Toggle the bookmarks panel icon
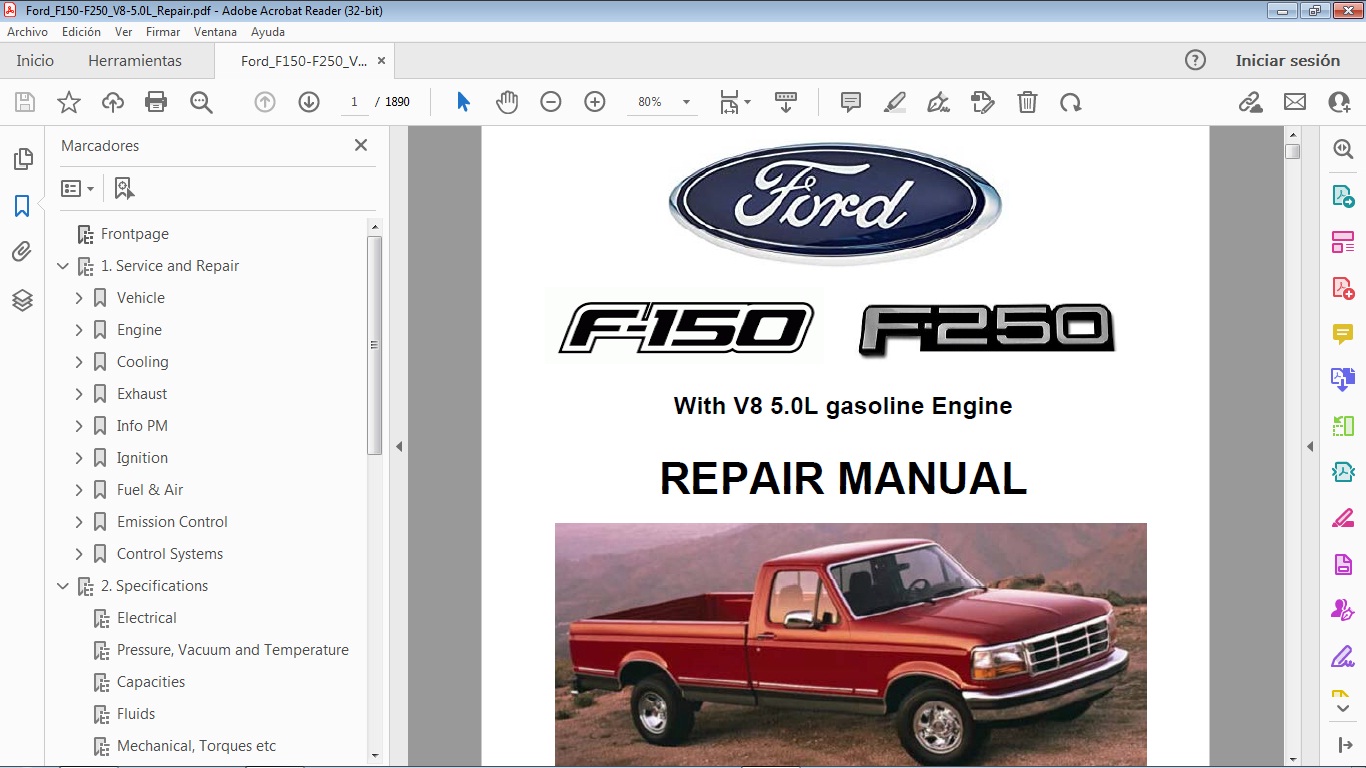1366x768 pixels. pos(22,206)
